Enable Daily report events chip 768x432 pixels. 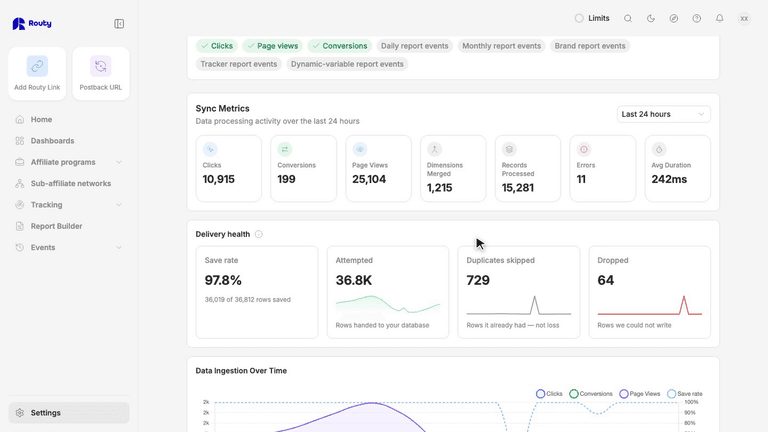[x=414, y=46]
